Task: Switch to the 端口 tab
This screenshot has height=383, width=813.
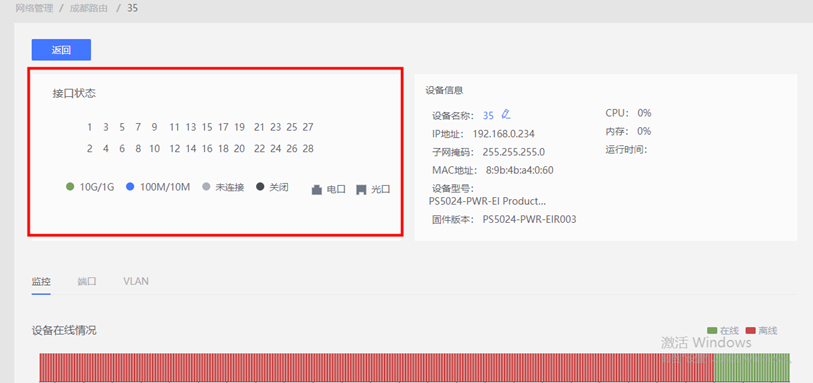Action: [x=87, y=281]
